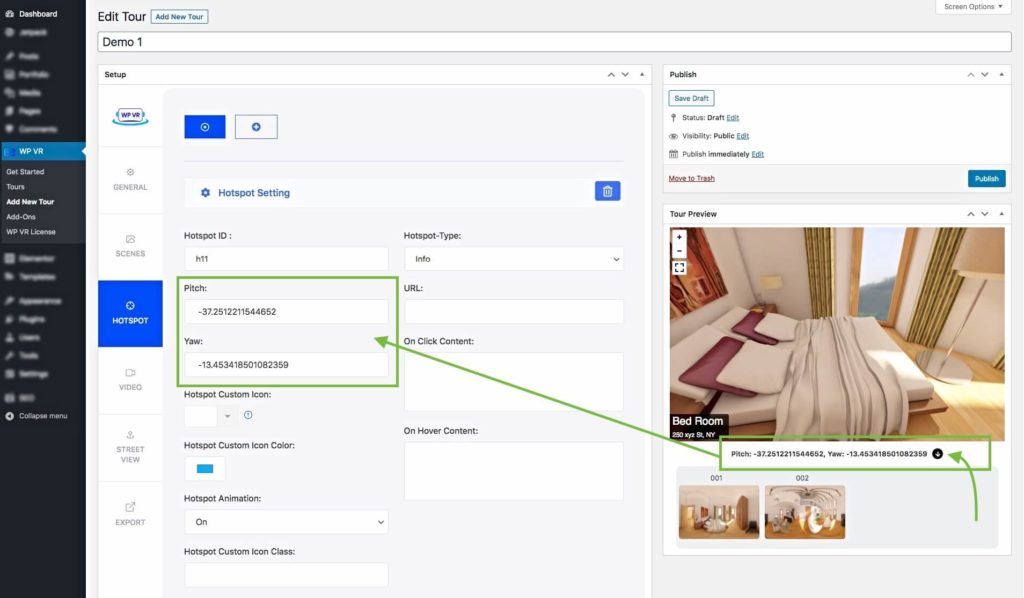Add a new hotspot with plus button
This screenshot has width=1024, height=598.
(256, 127)
